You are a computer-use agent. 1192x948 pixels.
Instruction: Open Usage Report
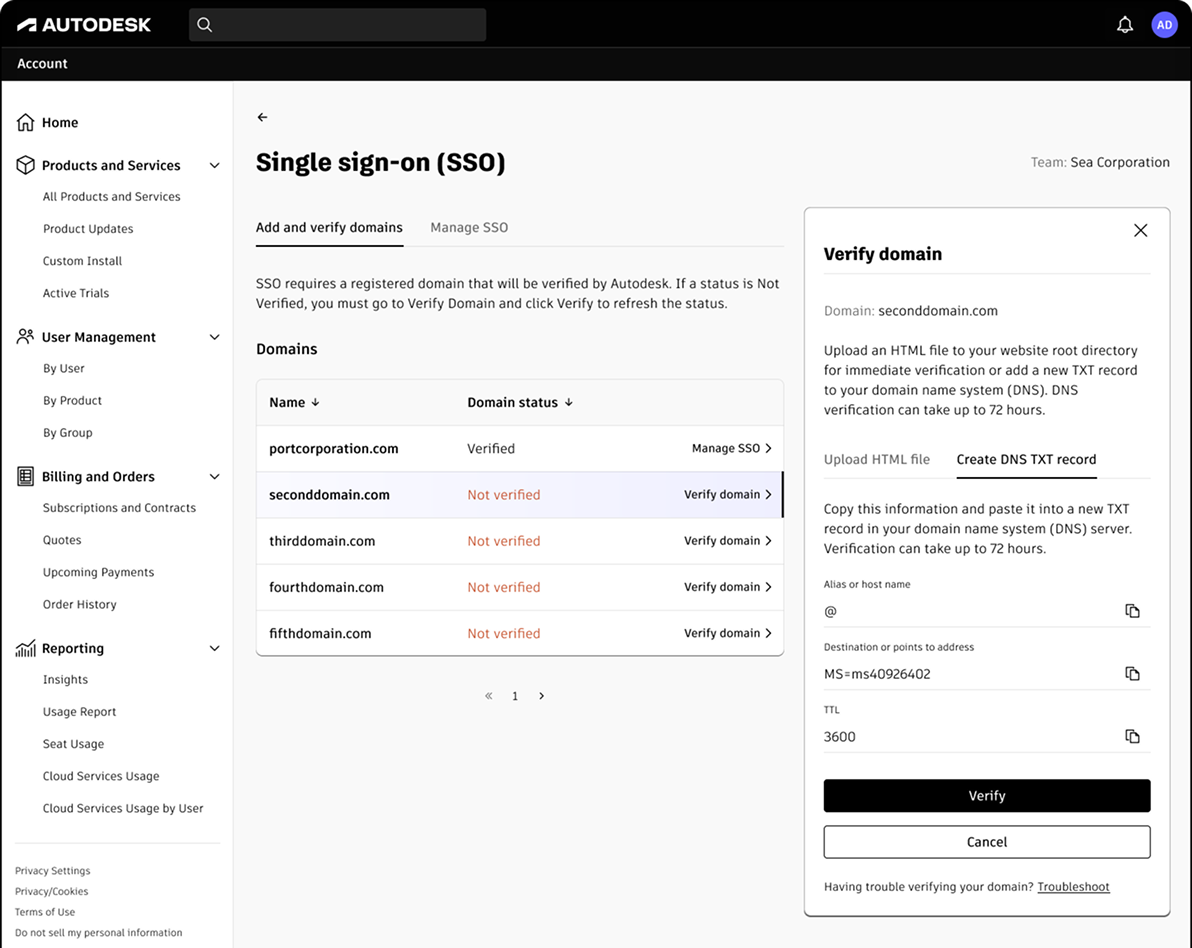tap(80, 712)
